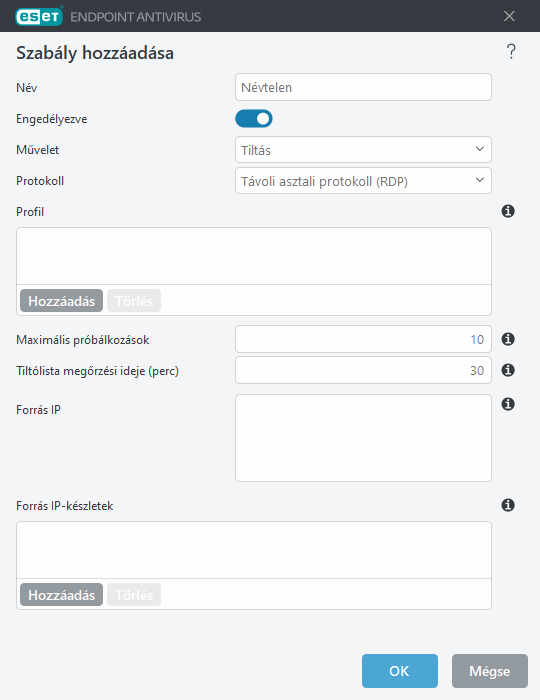Click Hozzáadás under Forrás IP-készletek list
Viewport: 540px width, 700px height.
(62, 595)
